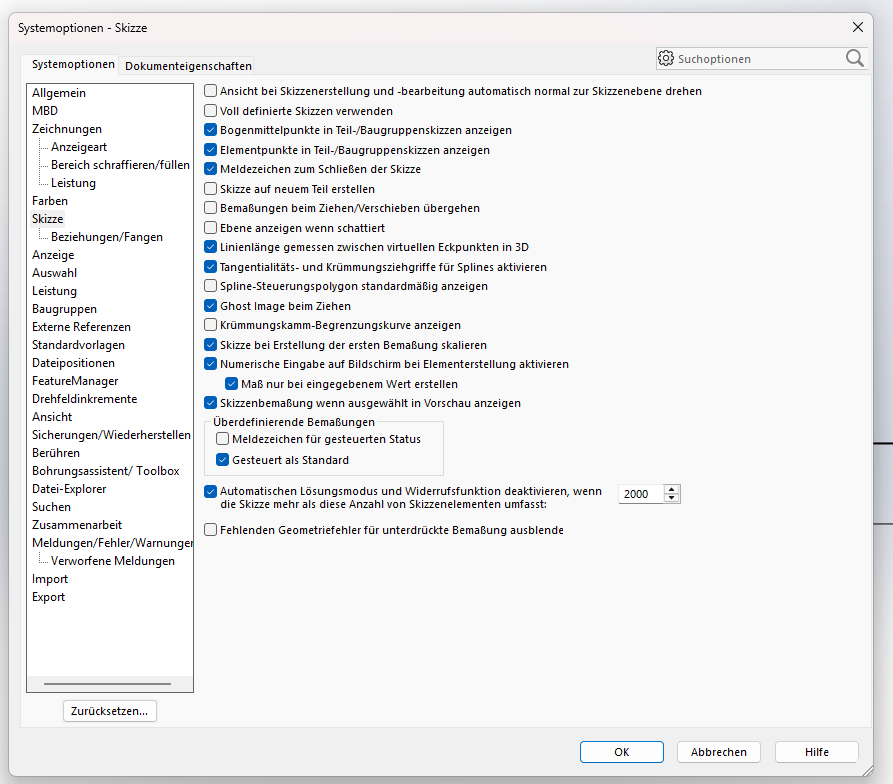Open Bohrungsassistent/ Toolbox options
893x784 pixels.
point(105,471)
